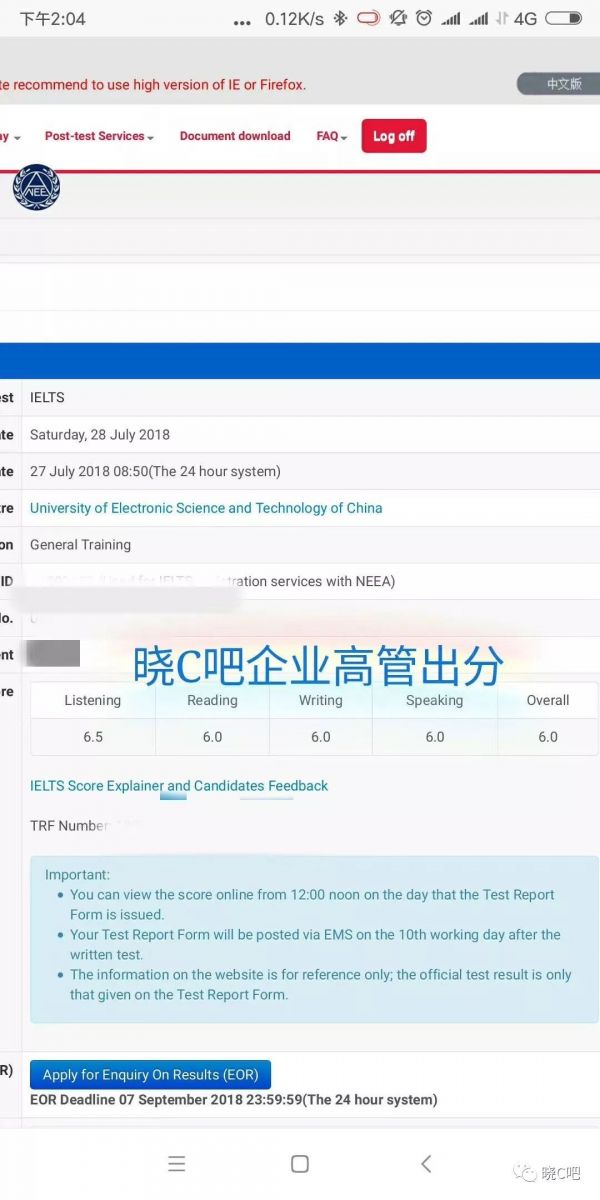Open IELTS Score Explainer and Candidates Feedback link
The width and height of the screenshot is (600, 1200).
point(179,786)
